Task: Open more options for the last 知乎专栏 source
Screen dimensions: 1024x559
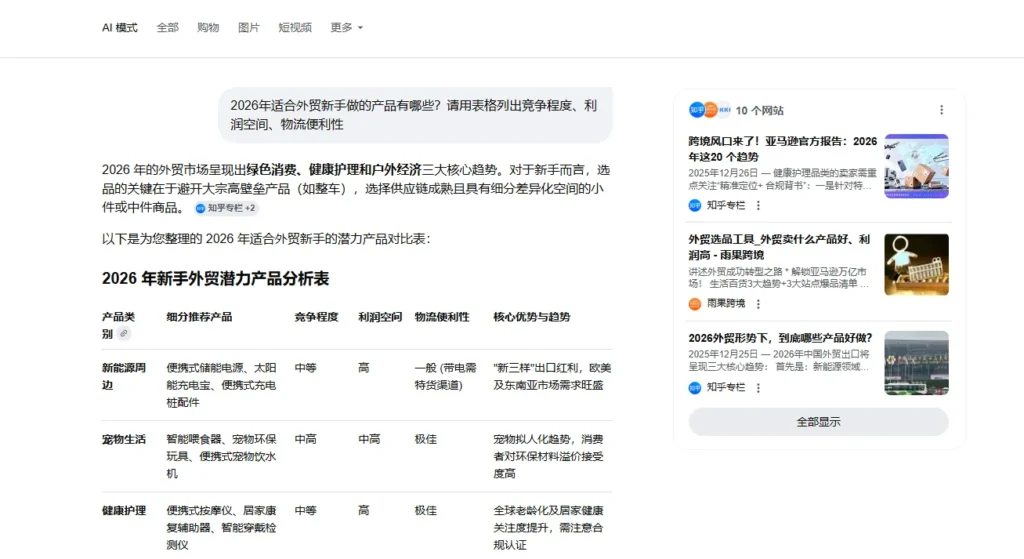Action: (758, 387)
